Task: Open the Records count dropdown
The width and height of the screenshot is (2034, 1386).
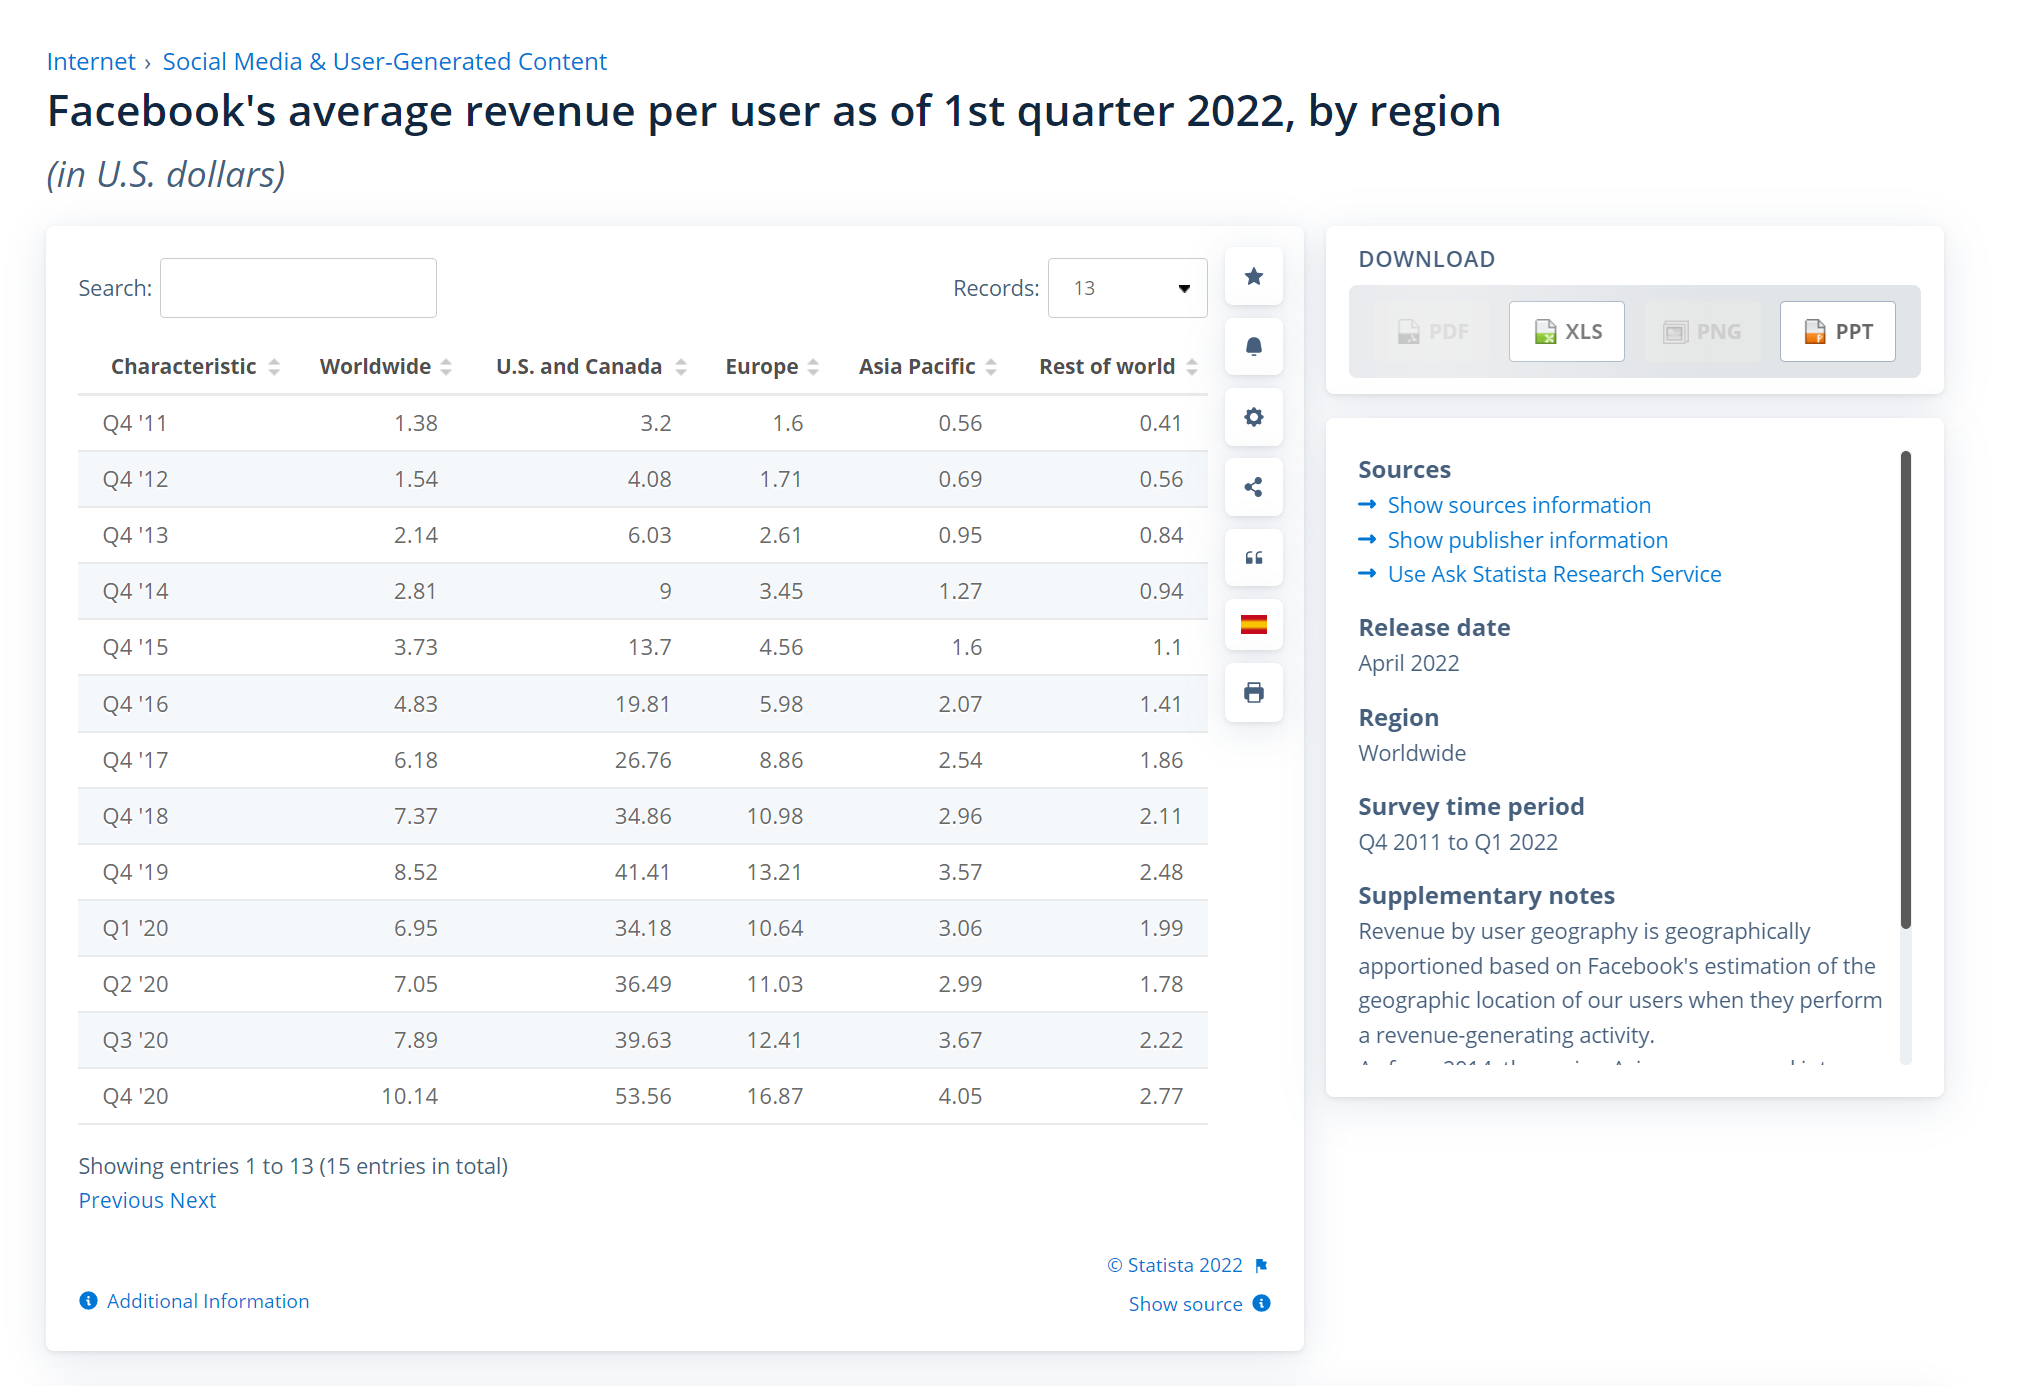Action: pos(1127,288)
